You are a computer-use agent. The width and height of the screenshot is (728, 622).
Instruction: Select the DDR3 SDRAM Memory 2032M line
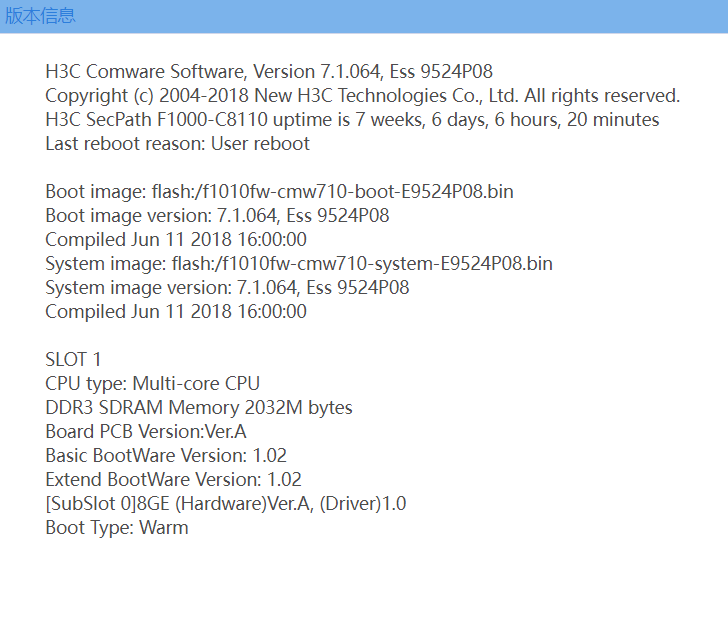(x=198, y=408)
